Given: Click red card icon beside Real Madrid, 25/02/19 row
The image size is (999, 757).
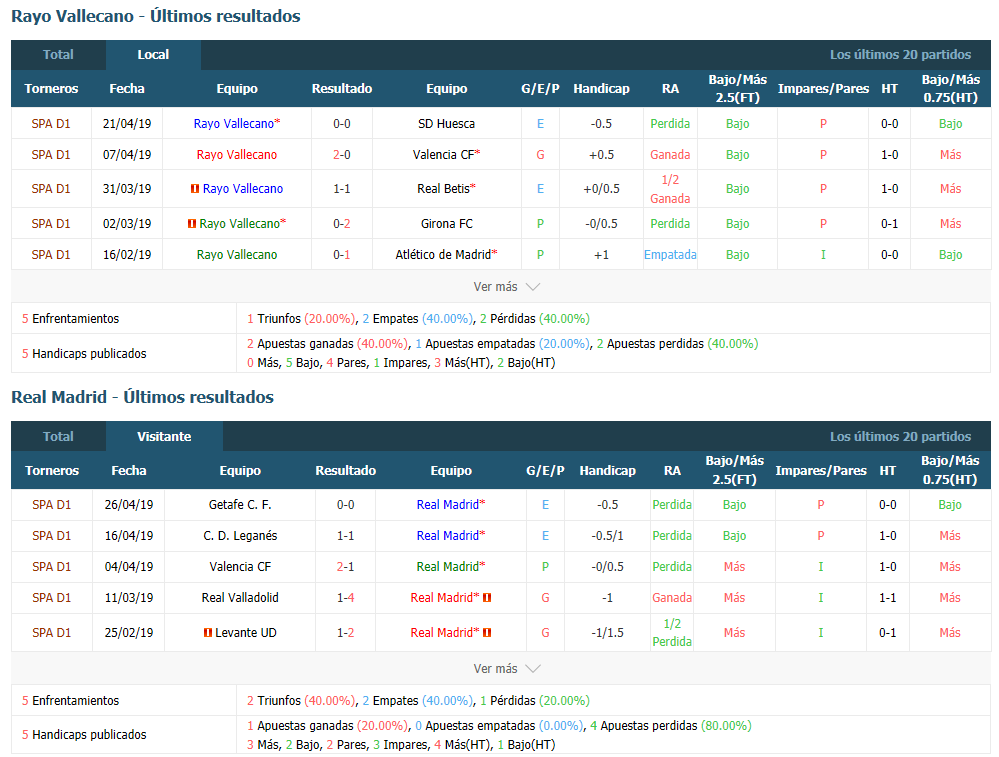Looking at the screenshot, I should tap(487, 633).
